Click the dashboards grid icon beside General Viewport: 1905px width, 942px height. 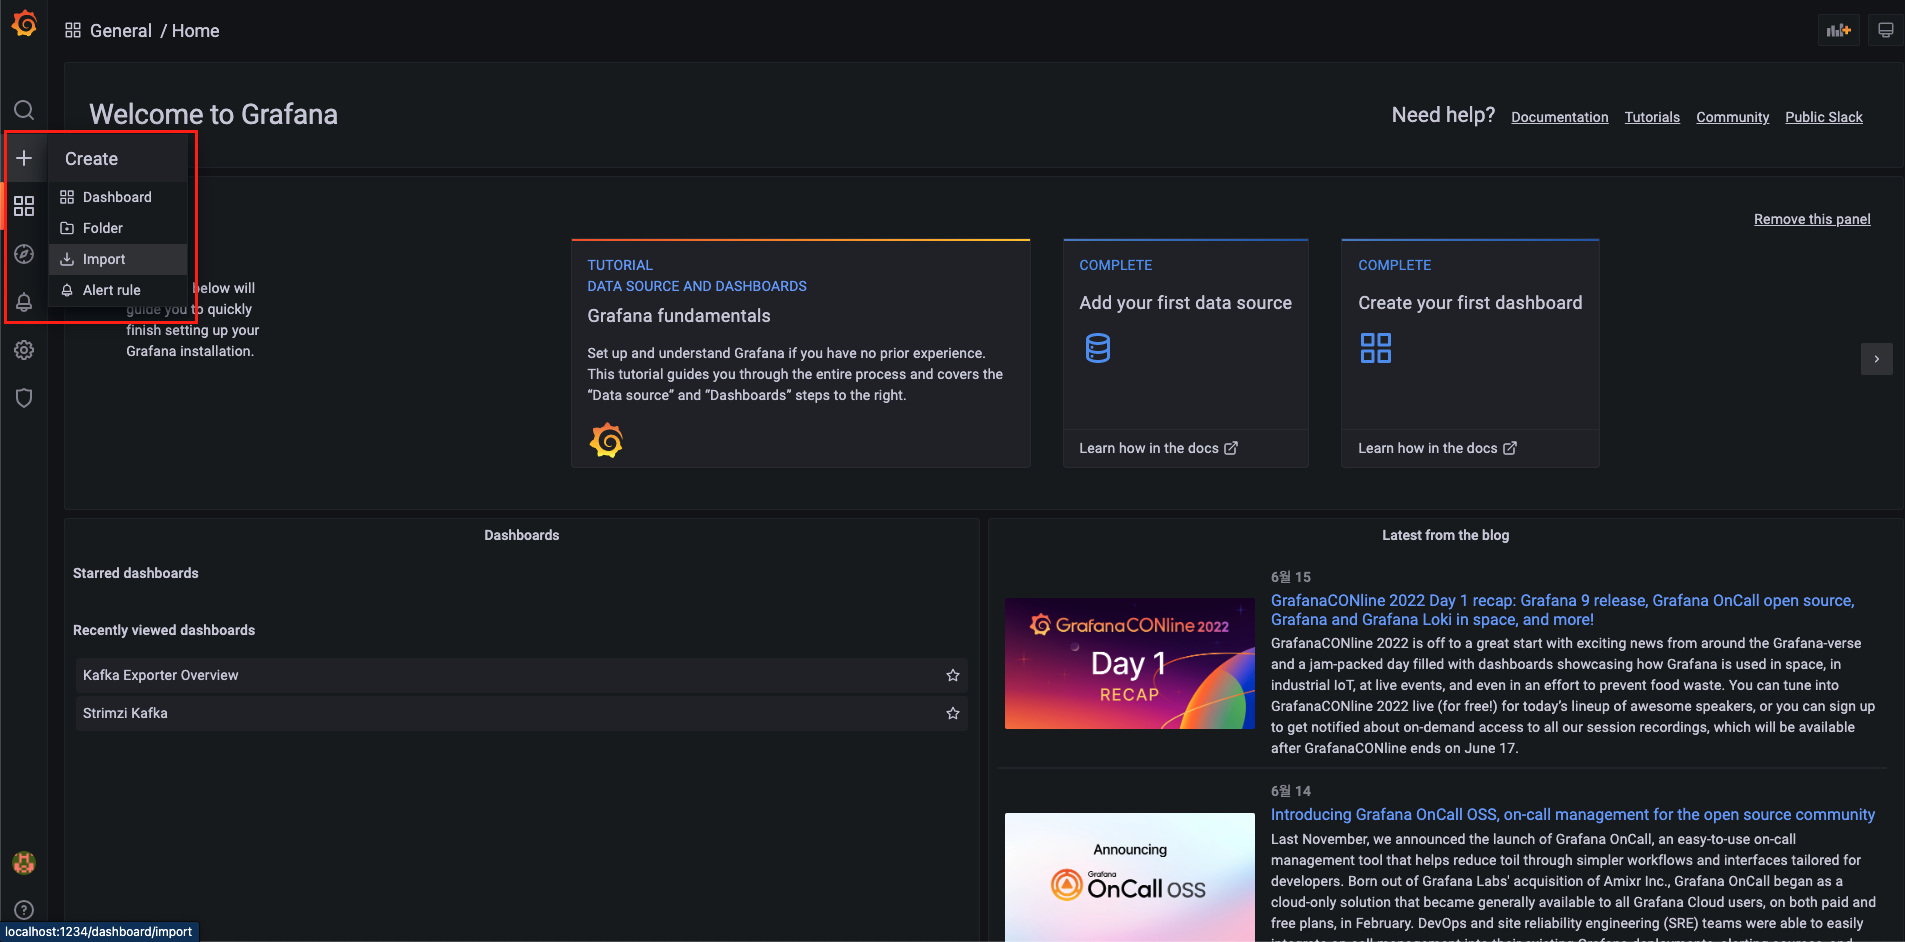click(x=73, y=30)
